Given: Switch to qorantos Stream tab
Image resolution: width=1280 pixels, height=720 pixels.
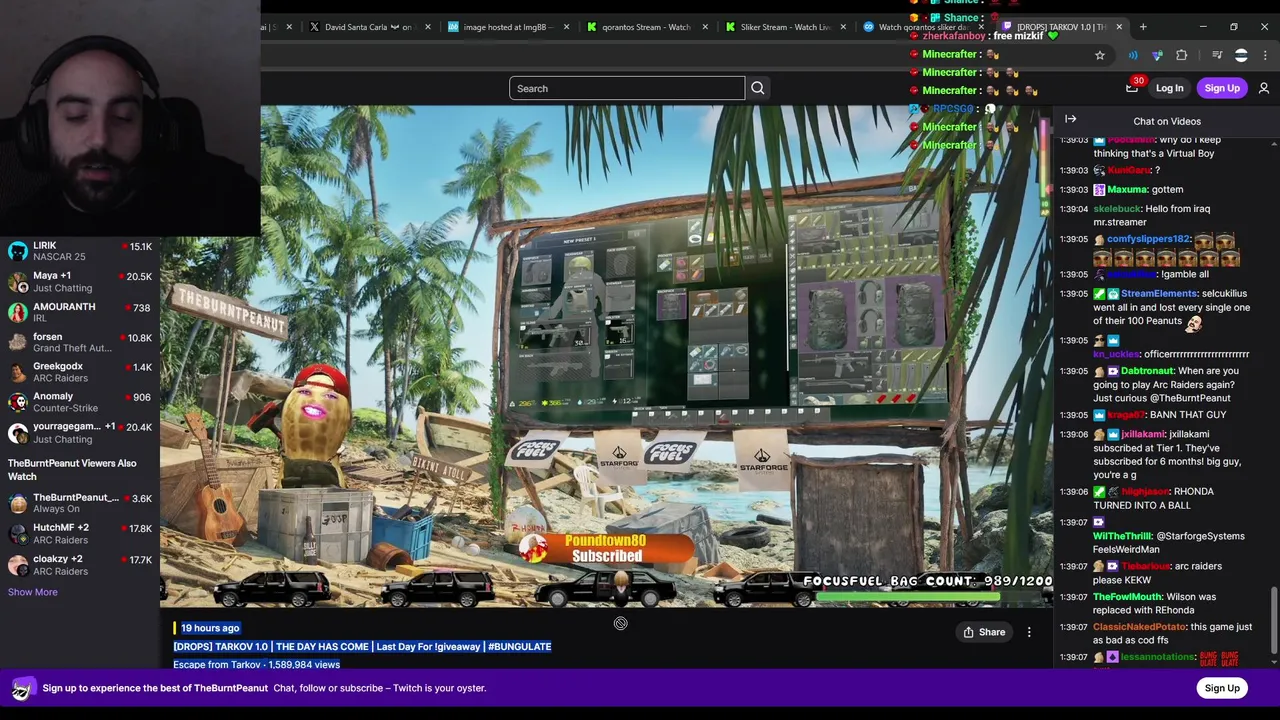Looking at the screenshot, I should coord(643,27).
